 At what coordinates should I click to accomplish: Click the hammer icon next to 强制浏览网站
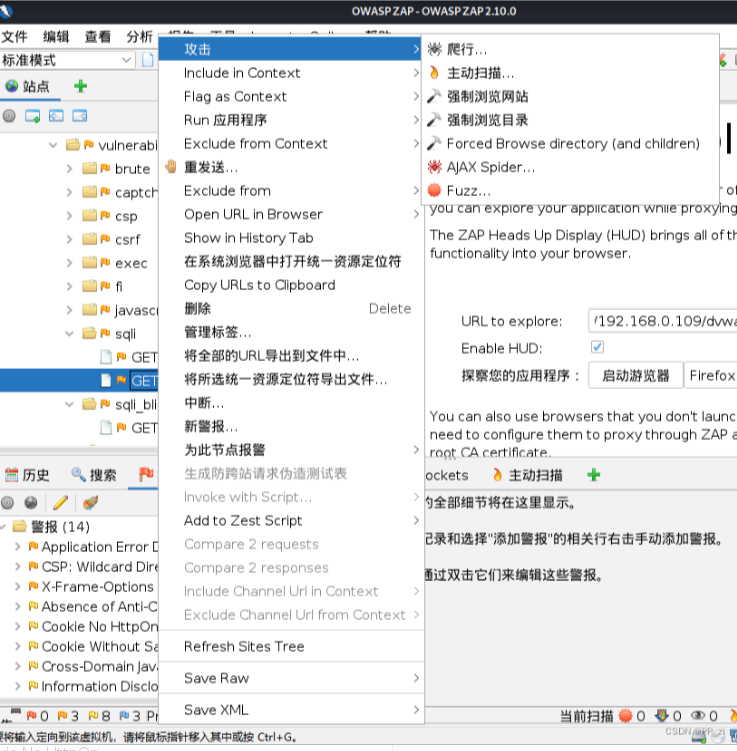(x=434, y=96)
